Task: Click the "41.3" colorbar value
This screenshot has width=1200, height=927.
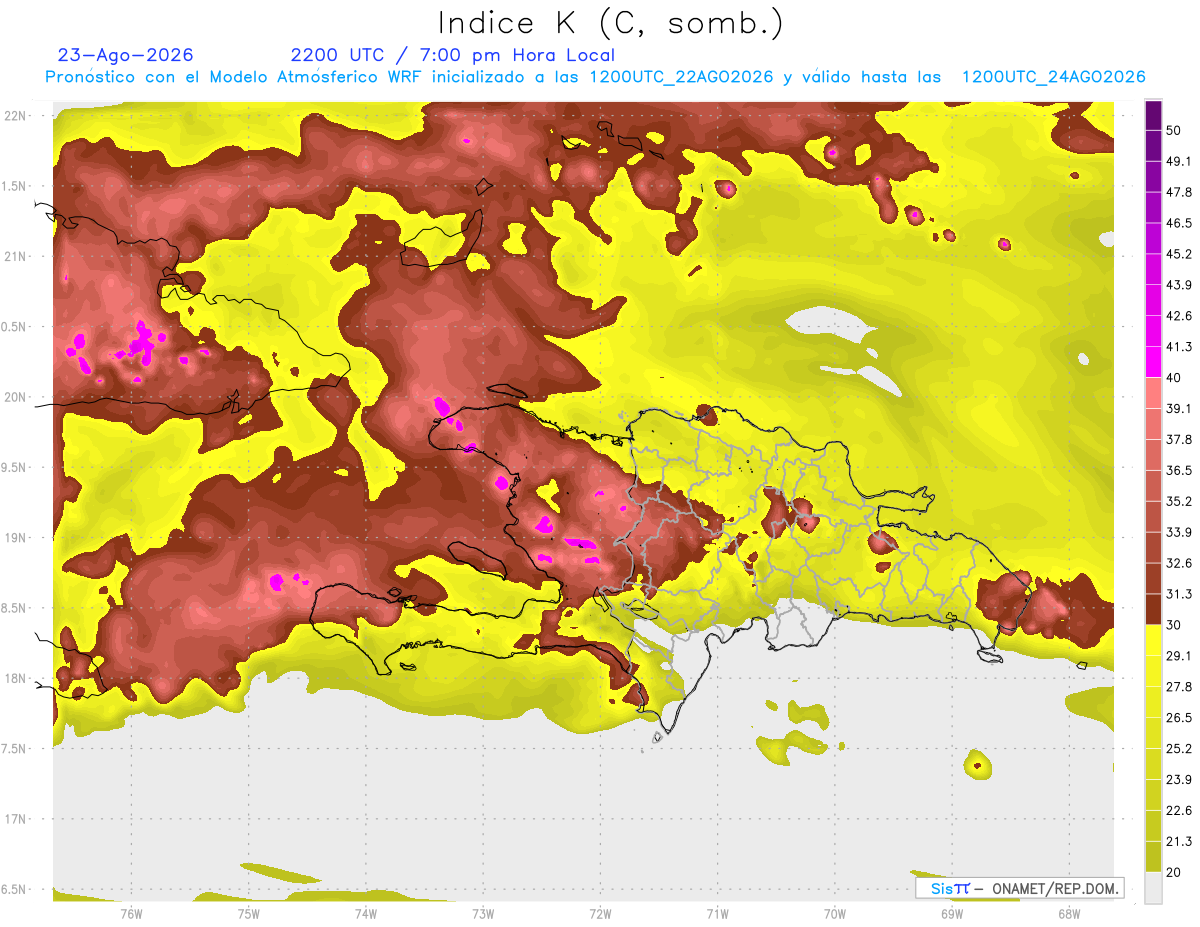Action: tap(1178, 347)
